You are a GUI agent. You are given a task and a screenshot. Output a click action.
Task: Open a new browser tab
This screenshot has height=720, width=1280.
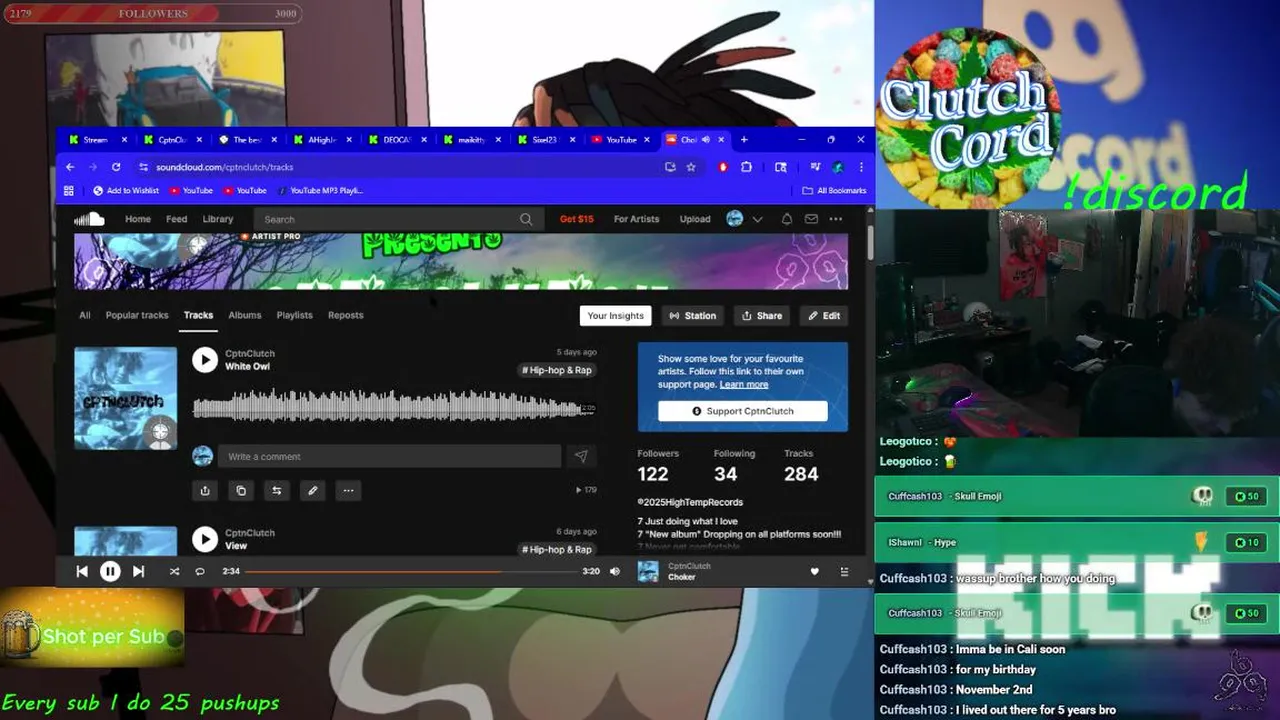click(x=744, y=139)
